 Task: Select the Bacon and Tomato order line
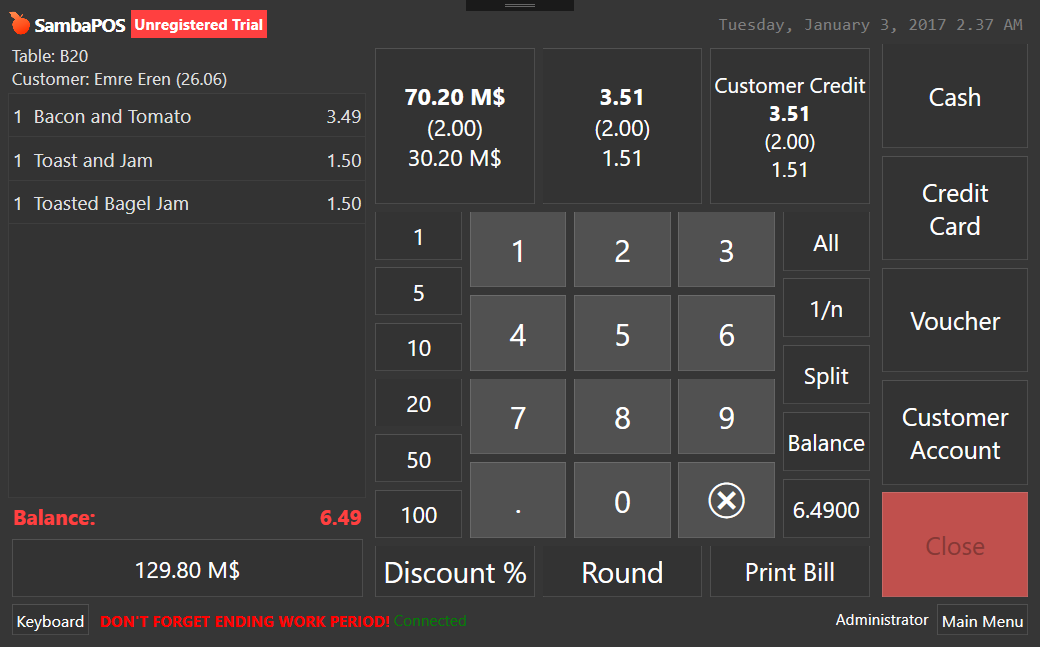[186, 116]
